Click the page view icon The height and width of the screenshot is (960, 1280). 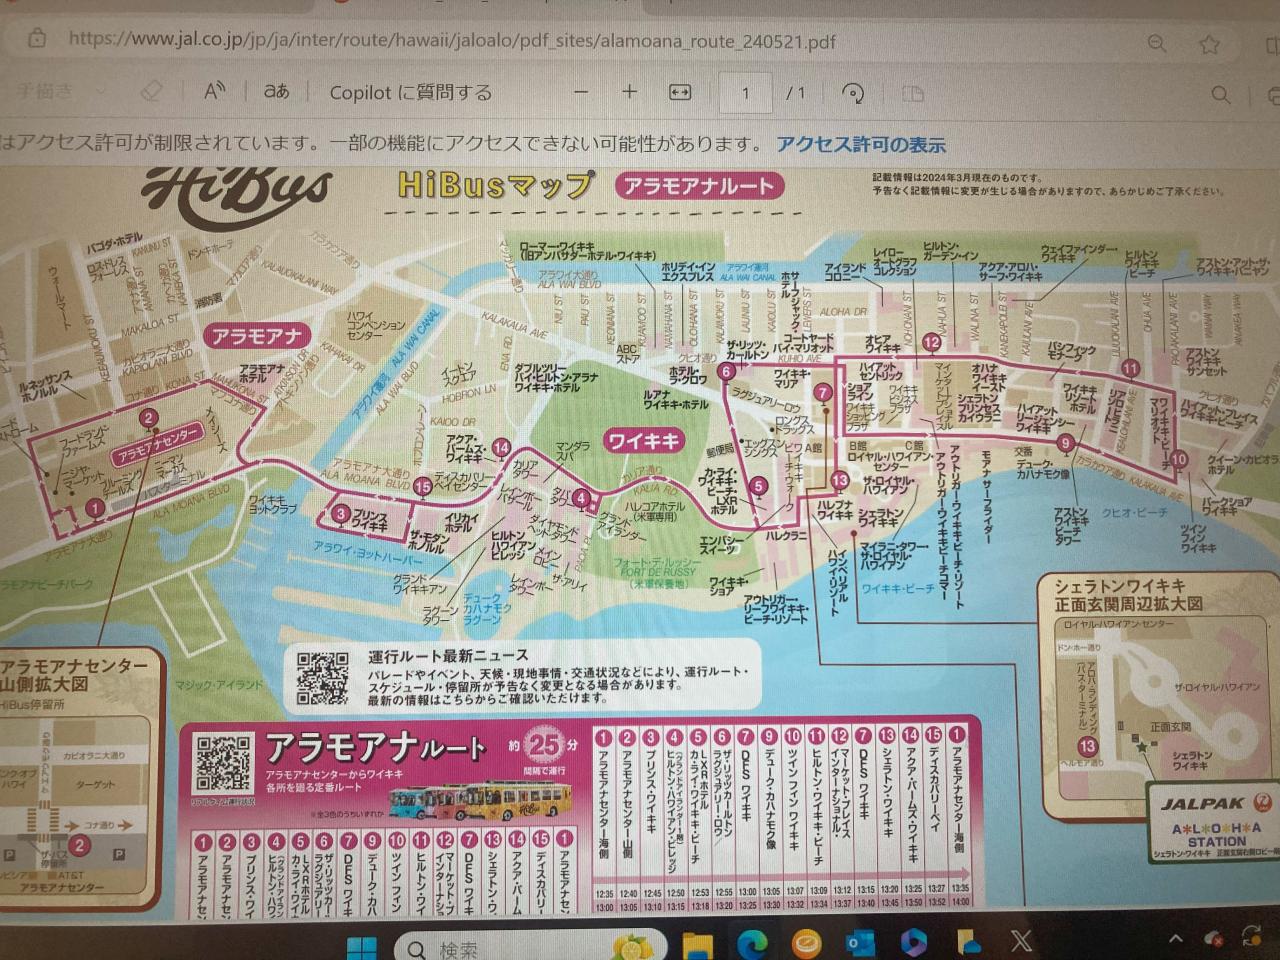912,94
